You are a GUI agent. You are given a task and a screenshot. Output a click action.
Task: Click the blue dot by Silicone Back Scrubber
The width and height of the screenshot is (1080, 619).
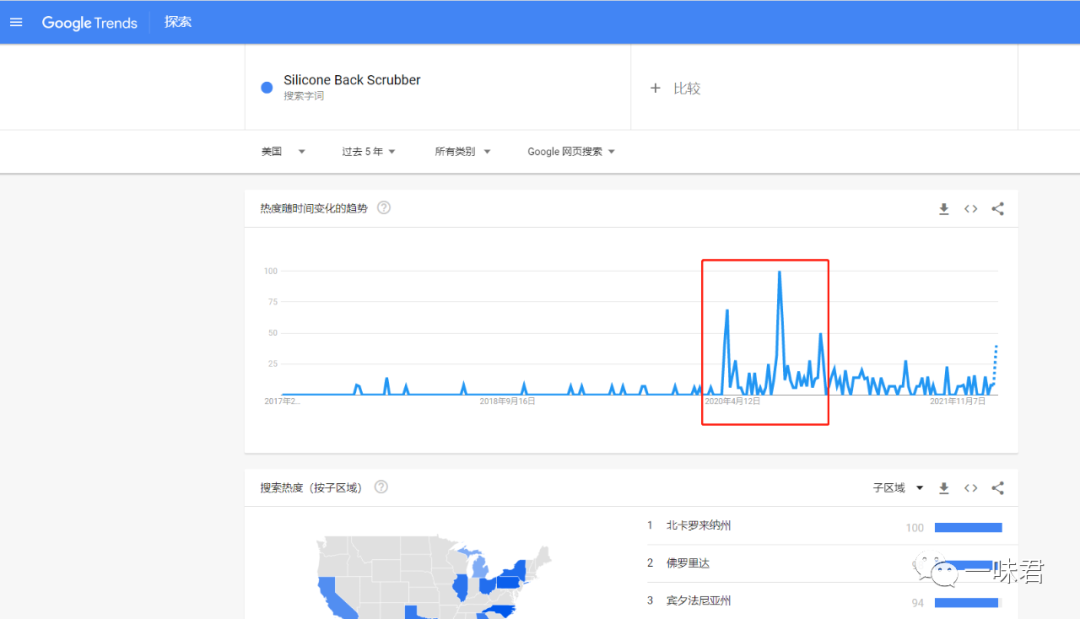[x=267, y=88]
